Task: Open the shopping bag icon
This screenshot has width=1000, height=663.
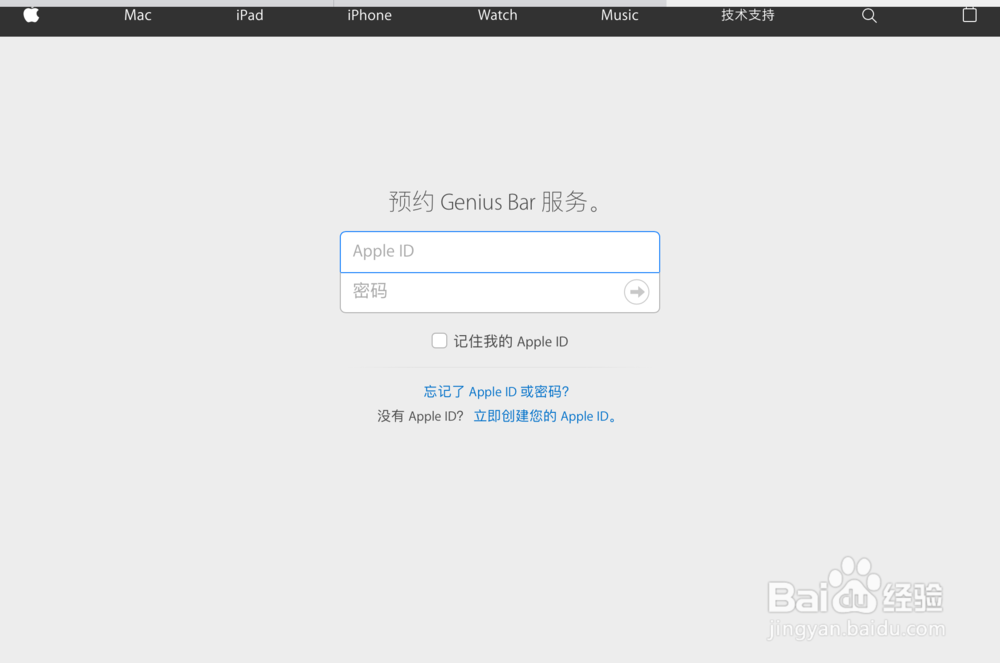Action: (x=969, y=15)
